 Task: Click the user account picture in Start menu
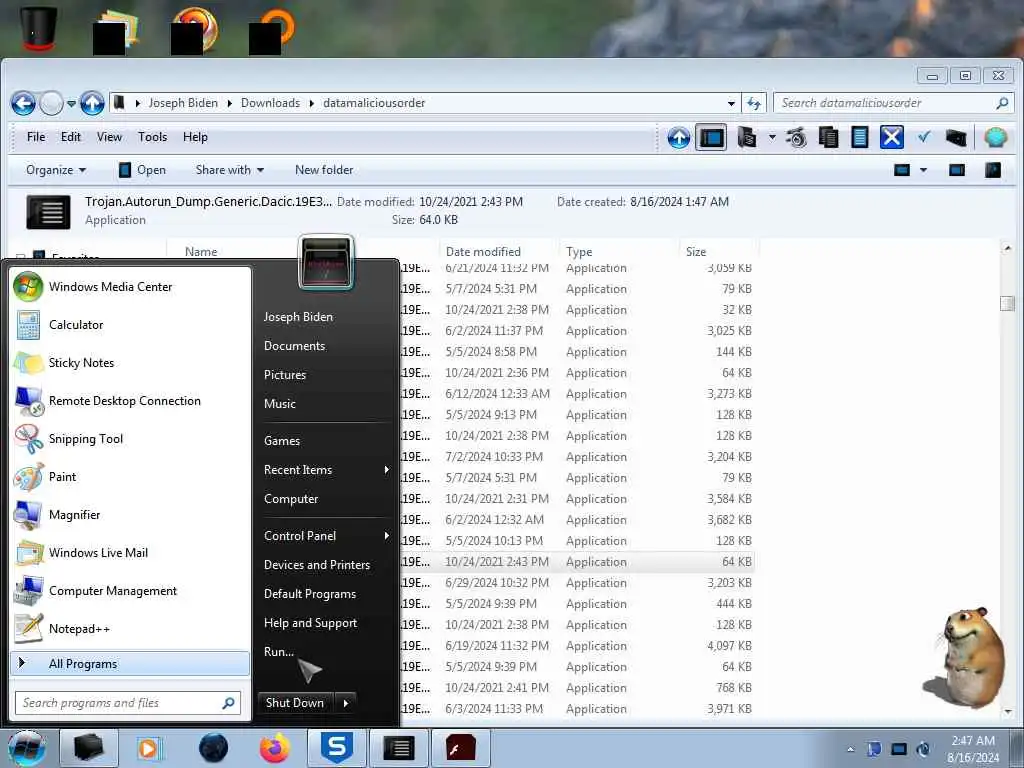pyautogui.click(x=326, y=262)
